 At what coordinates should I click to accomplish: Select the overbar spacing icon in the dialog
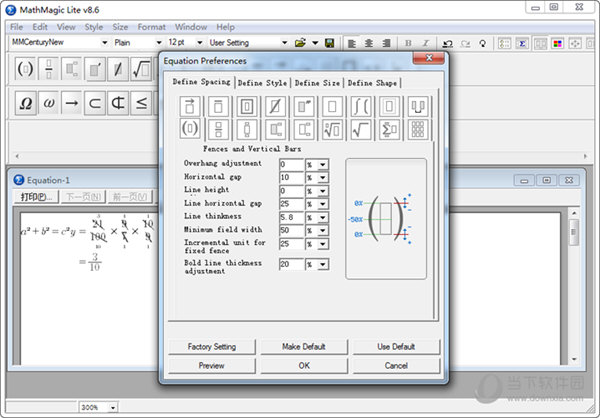[218, 106]
